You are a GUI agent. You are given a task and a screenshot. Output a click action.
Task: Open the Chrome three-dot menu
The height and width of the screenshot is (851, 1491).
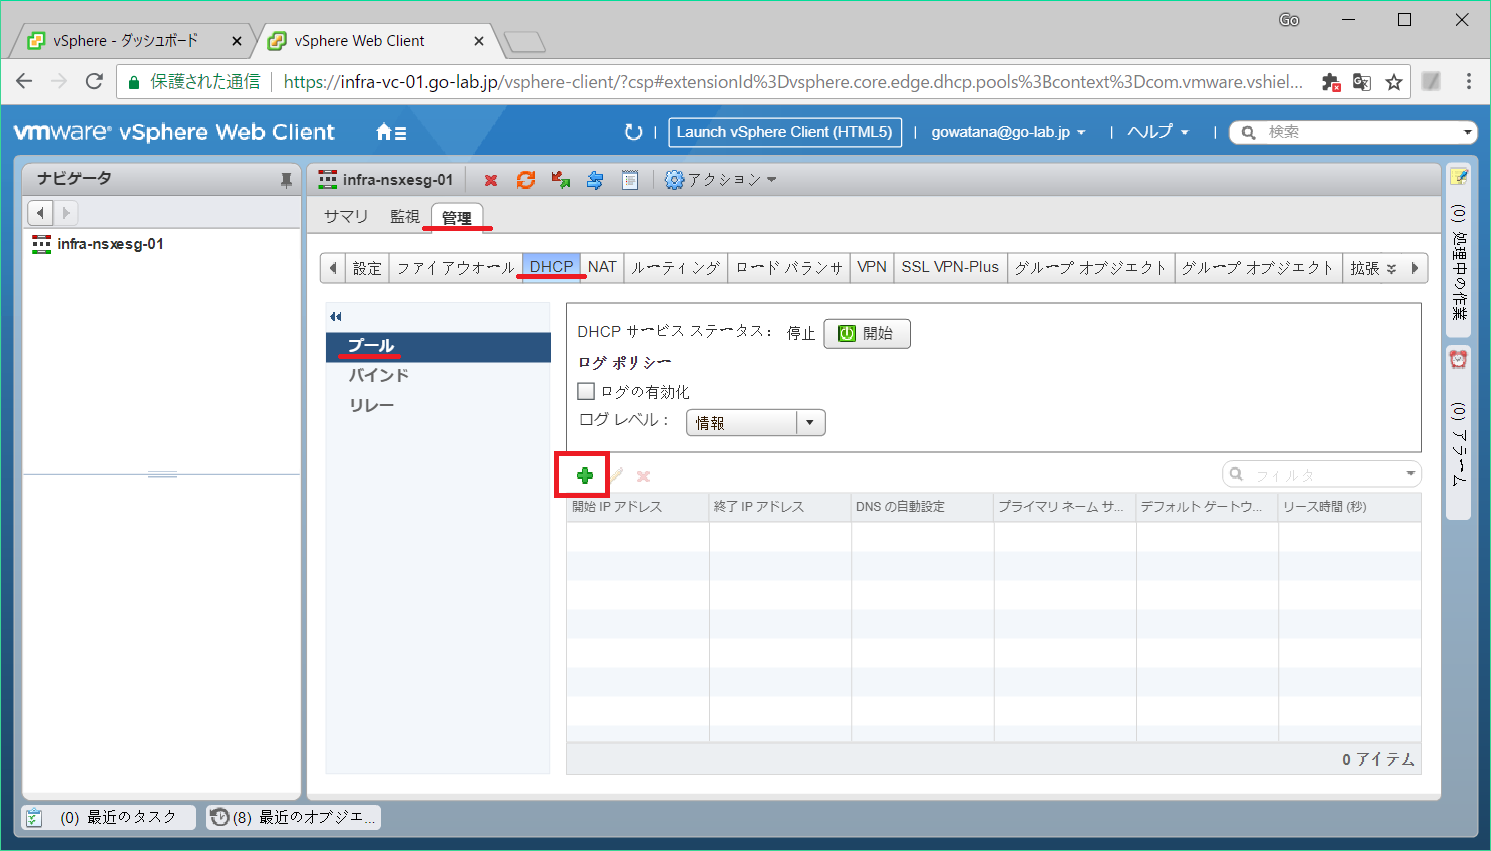[x=1468, y=82]
